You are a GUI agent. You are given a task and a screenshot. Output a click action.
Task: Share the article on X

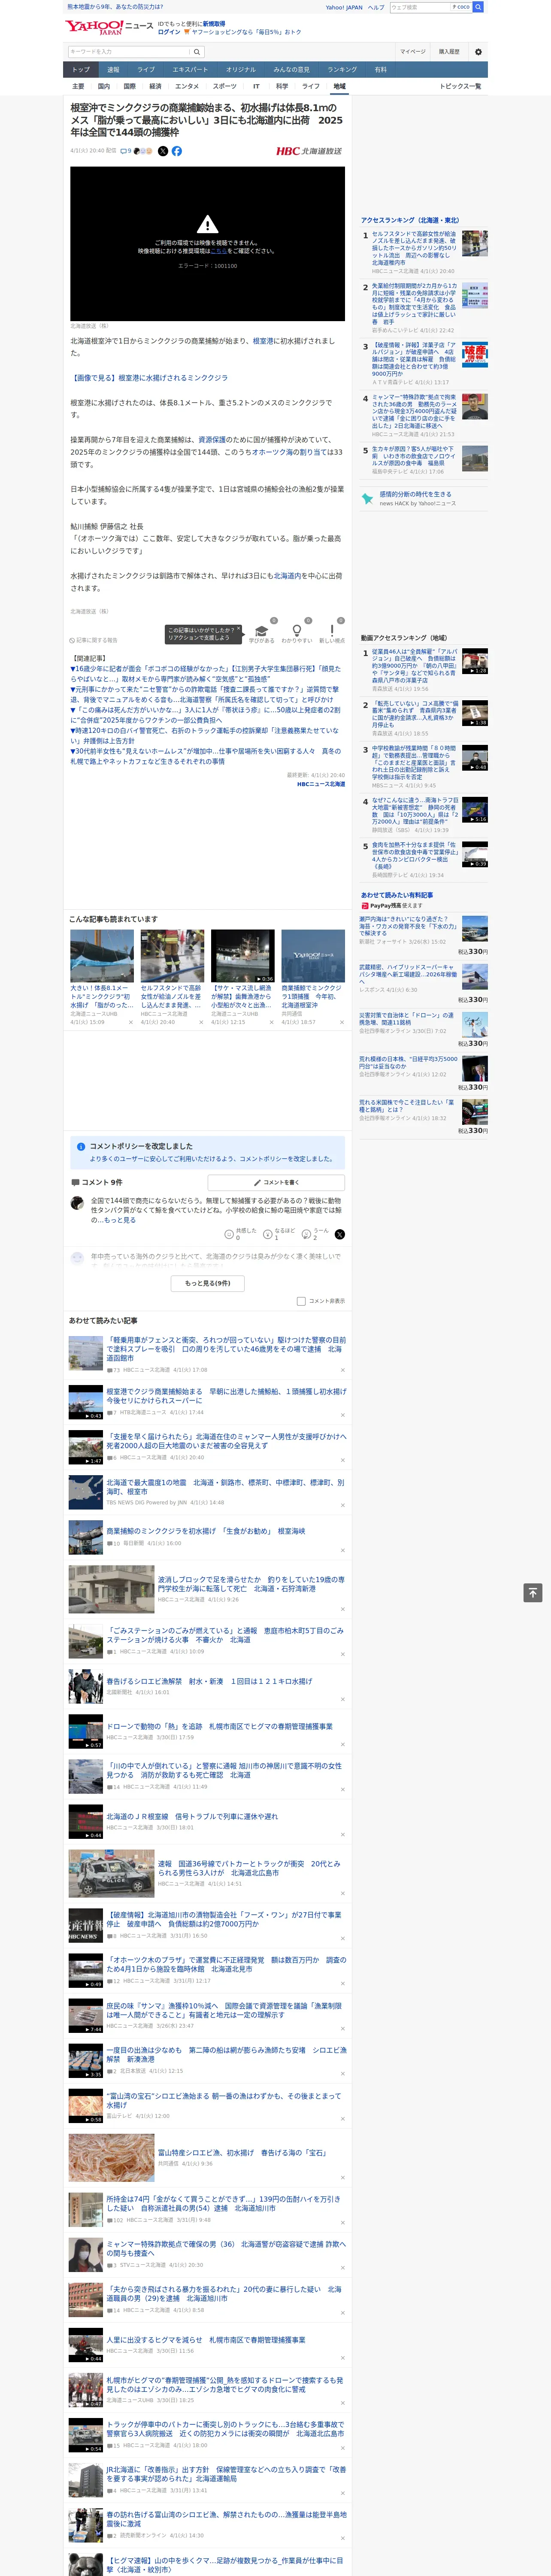[163, 151]
